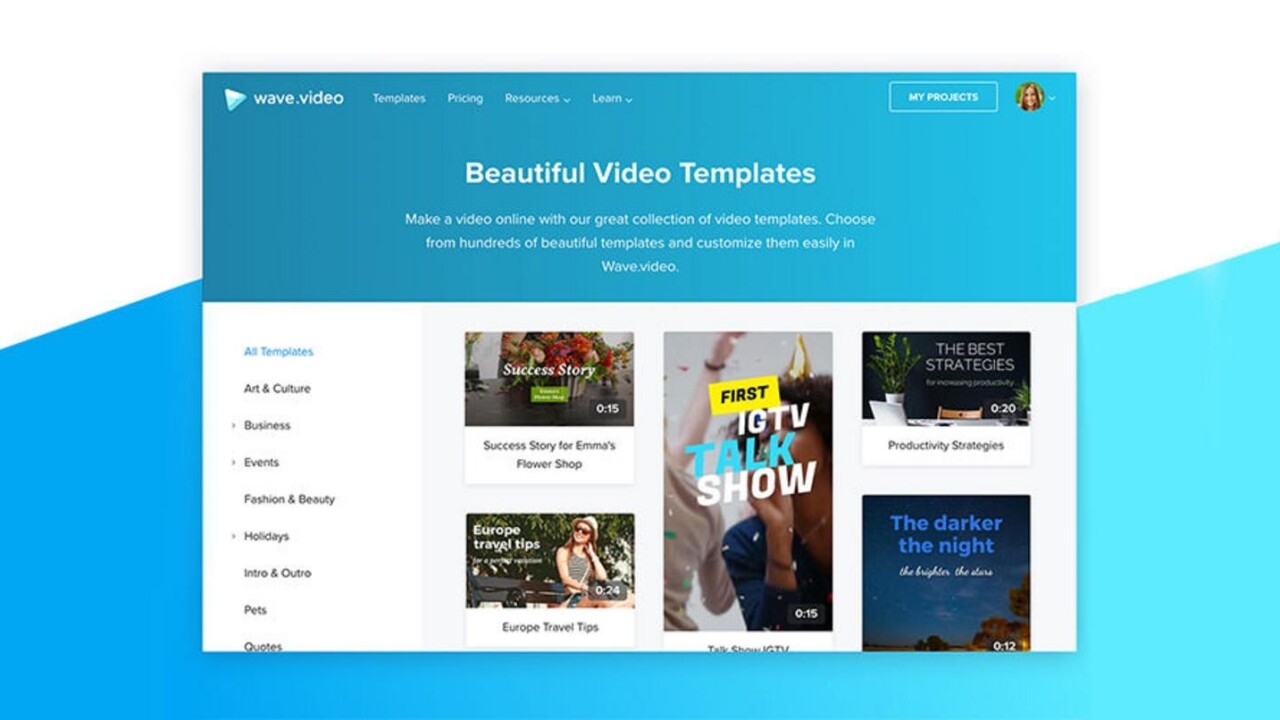Expand the Learn dropdown menu
The image size is (1280, 720).
(612, 98)
